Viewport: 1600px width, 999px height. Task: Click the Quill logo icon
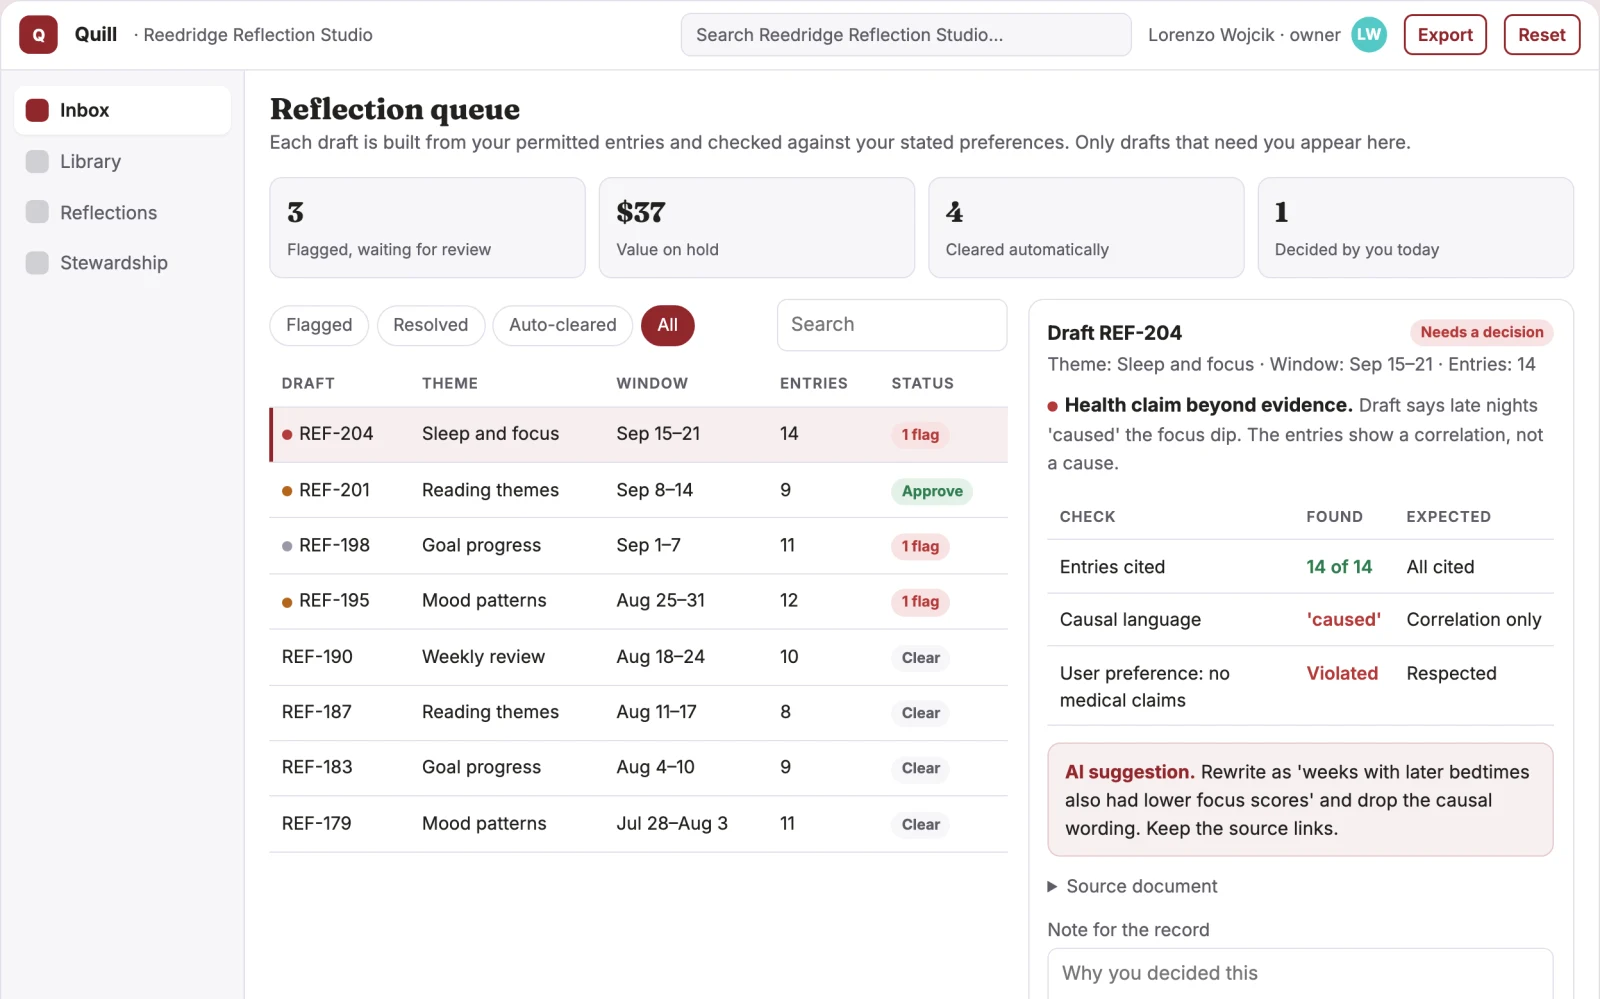coord(38,35)
